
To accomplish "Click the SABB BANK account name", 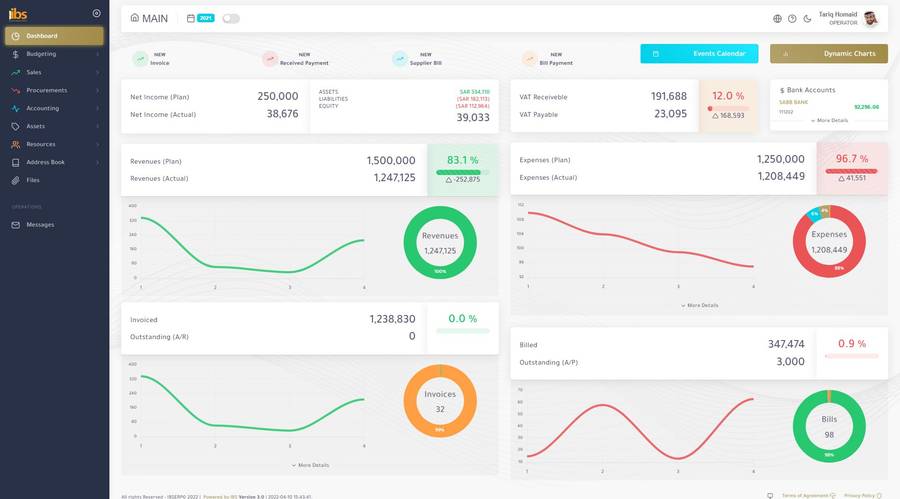I will pos(793,102).
